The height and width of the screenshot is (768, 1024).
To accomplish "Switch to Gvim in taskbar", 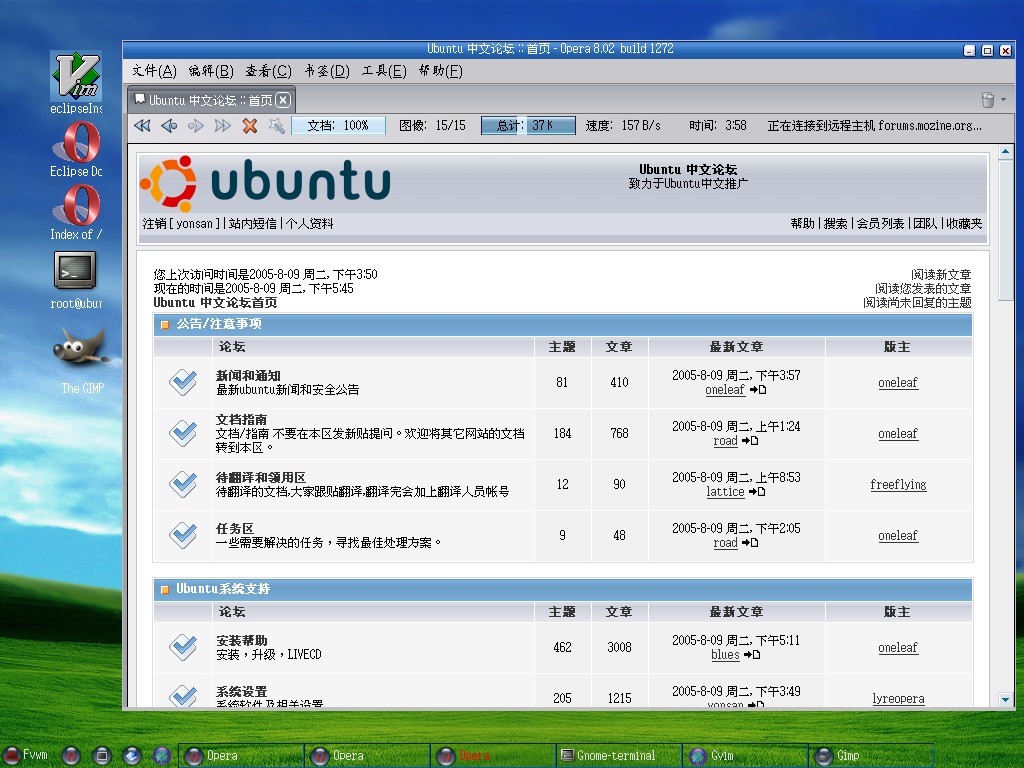I will point(745,756).
